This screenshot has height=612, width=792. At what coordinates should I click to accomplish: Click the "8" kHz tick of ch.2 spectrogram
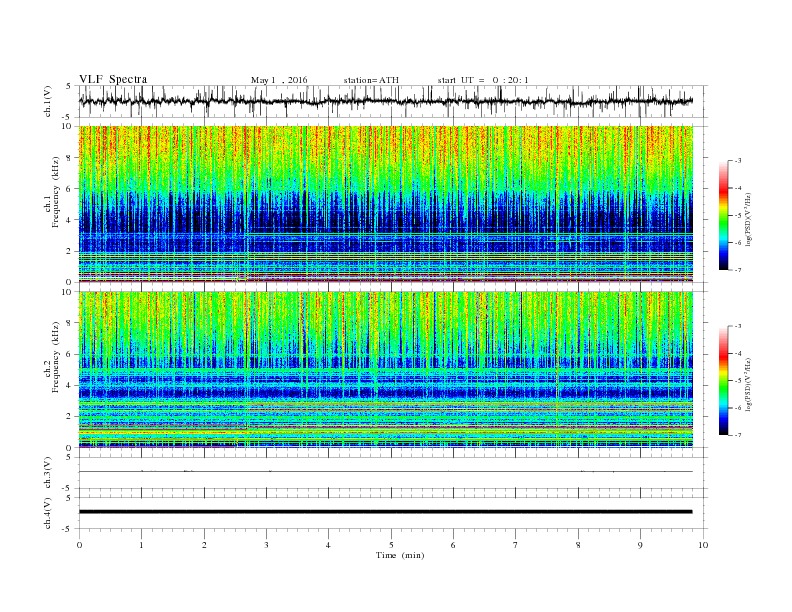click(x=70, y=323)
